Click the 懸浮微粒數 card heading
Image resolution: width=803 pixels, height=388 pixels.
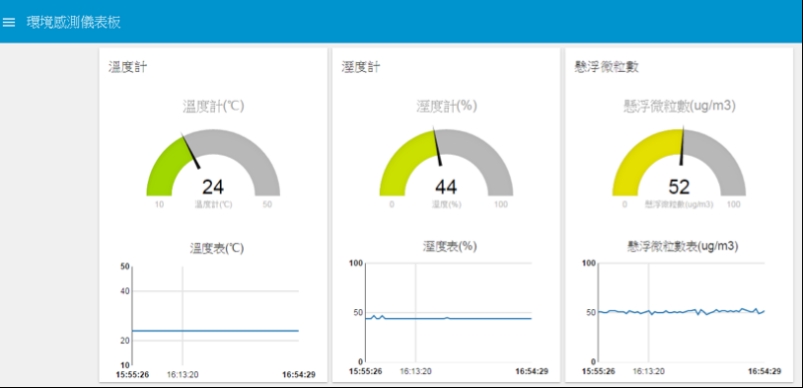(x=607, y=67)
